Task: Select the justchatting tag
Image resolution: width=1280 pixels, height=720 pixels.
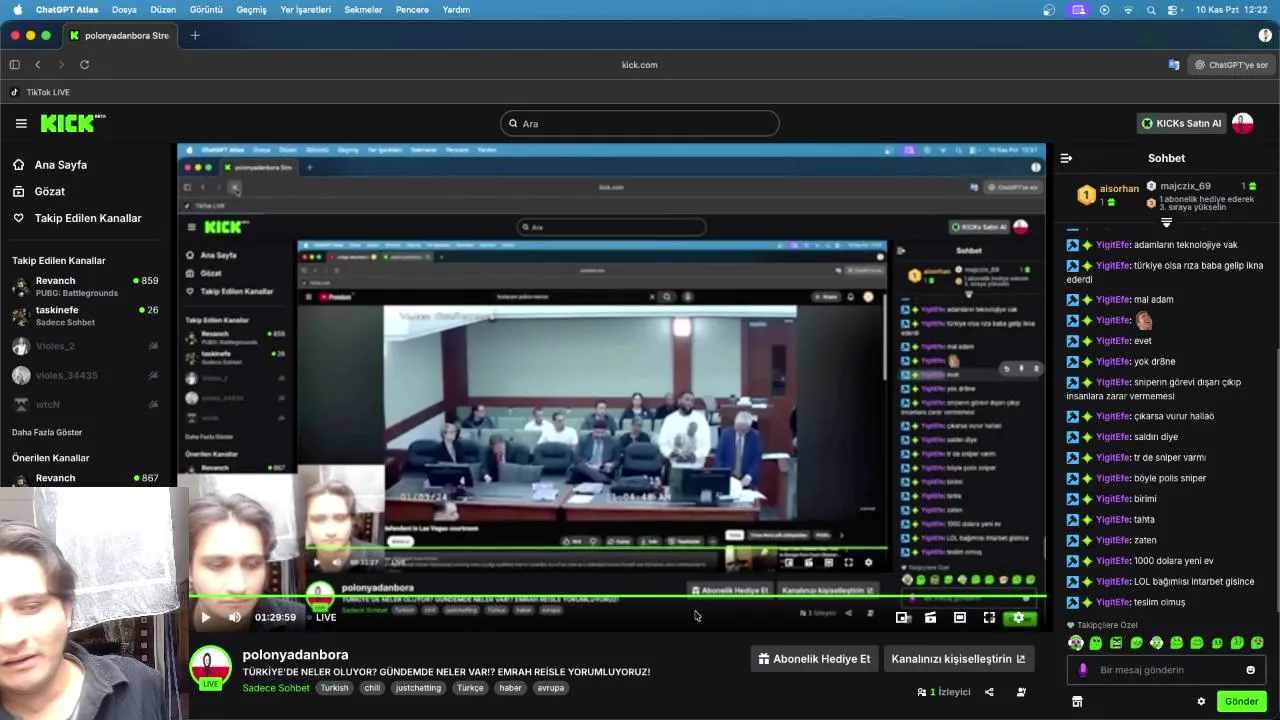Action: [418, 688]
